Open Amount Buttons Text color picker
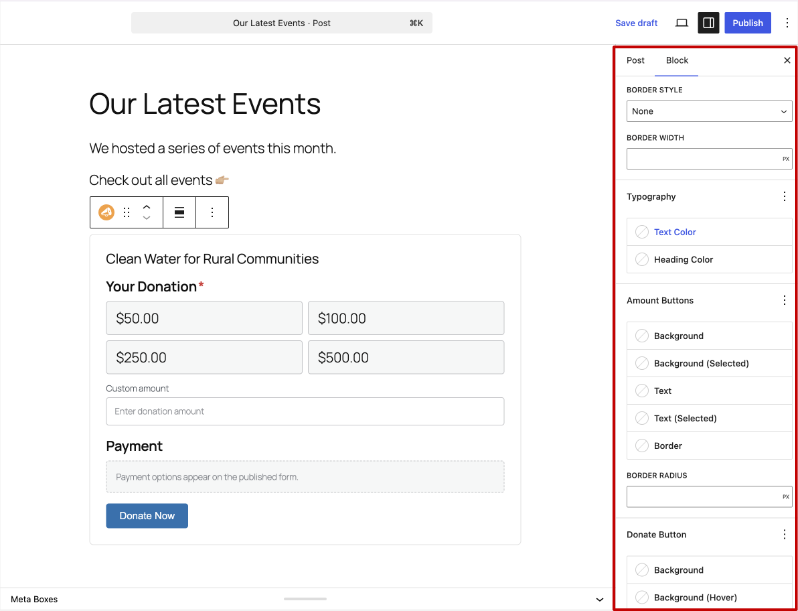The height and width of the screenshot is (611, 798). (709, 391)
